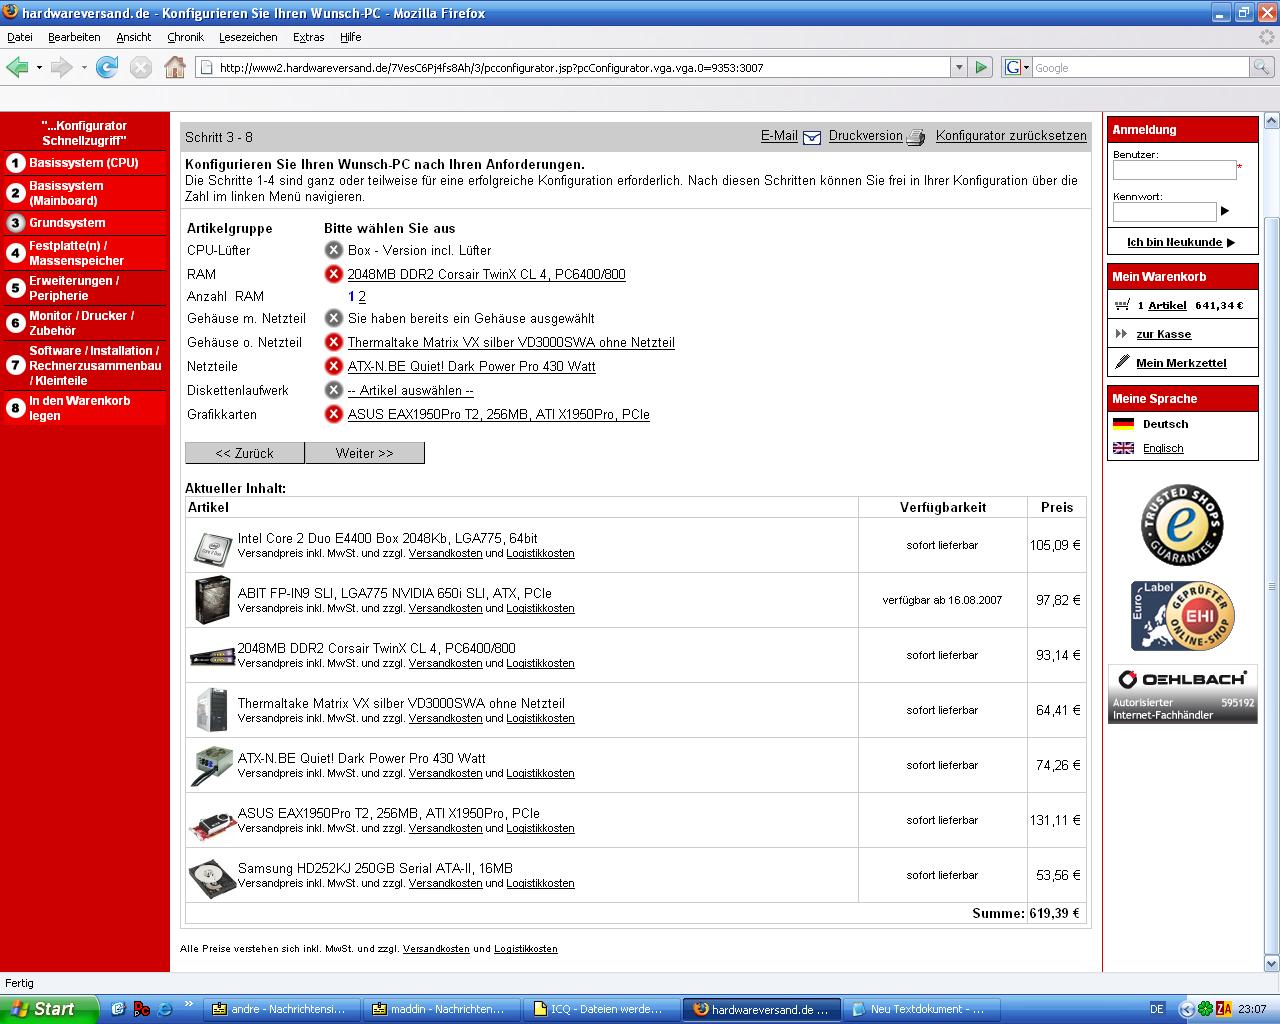
Task: Switch language to Englisch
Action: point(1163,448)
